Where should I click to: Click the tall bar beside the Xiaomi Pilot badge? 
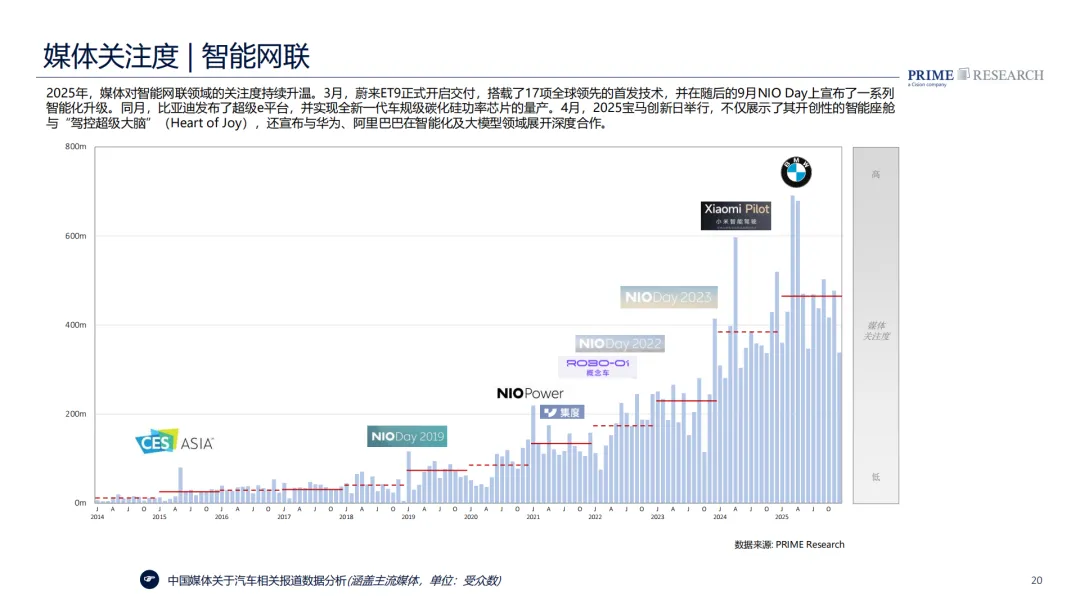click(736, 370)
